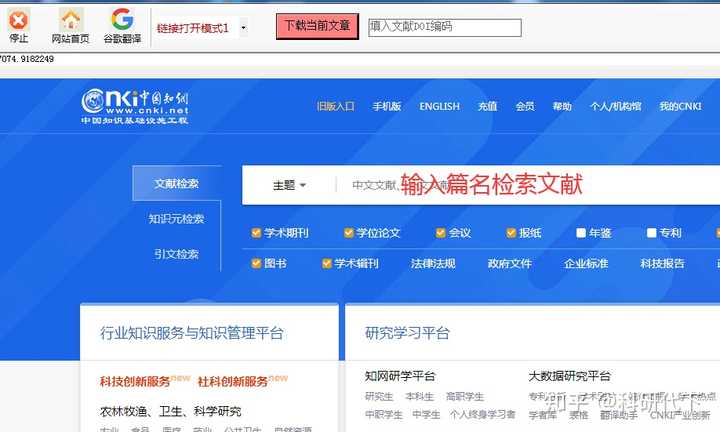
Task: Select the 引文检索 tab
Action: 176,254
